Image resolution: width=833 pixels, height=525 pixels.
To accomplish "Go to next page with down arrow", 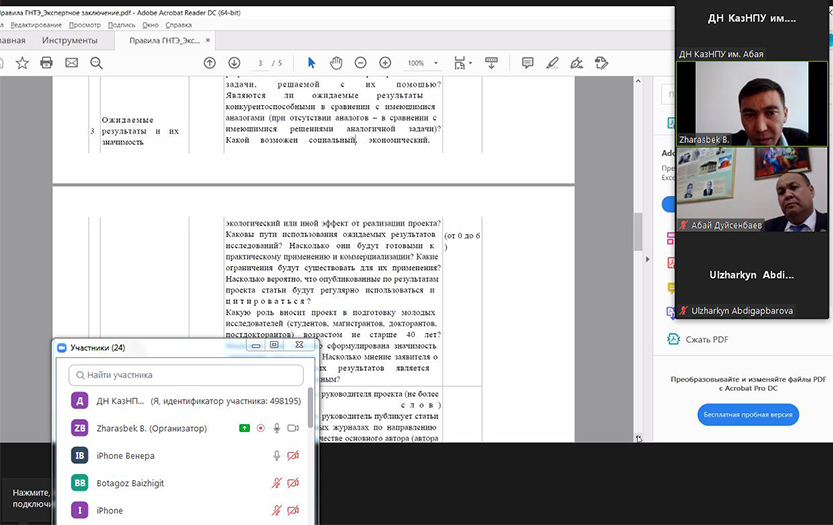I will click(234, 62).
